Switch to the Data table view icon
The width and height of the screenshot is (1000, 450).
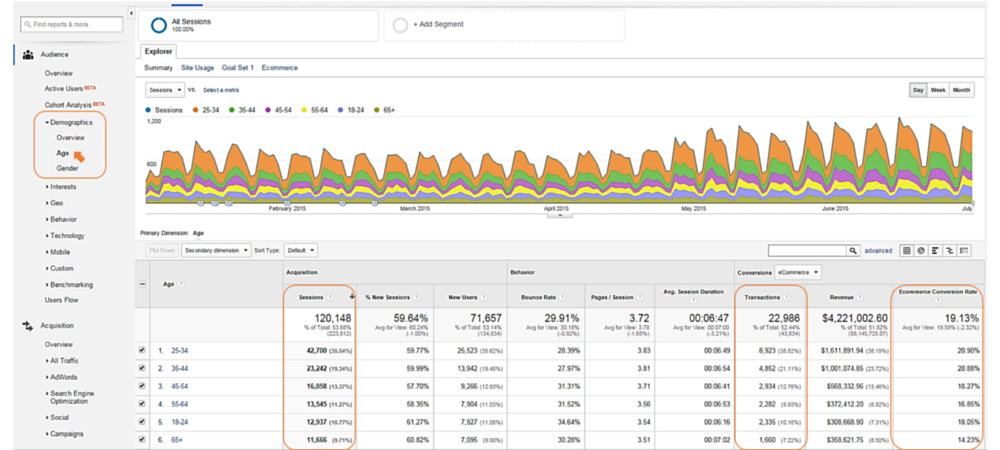(x=906, y=251)
